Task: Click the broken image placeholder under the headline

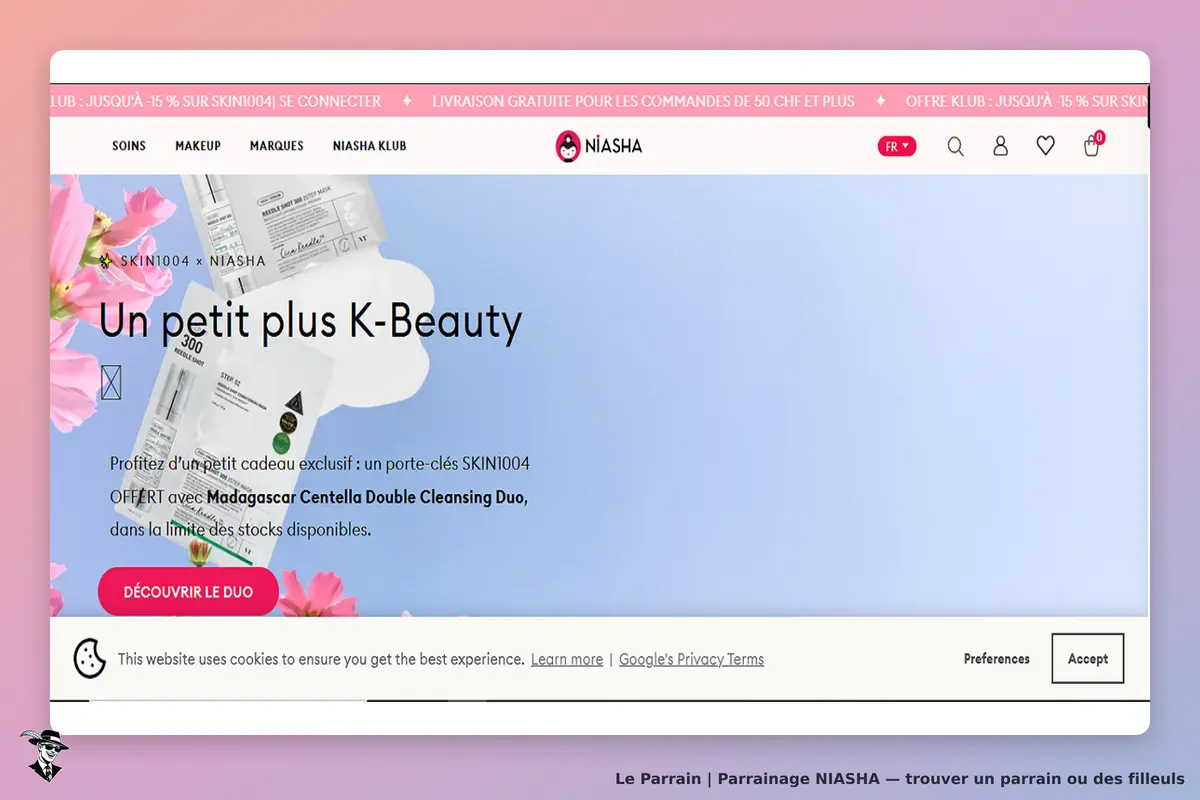Action: pos(111,382)
